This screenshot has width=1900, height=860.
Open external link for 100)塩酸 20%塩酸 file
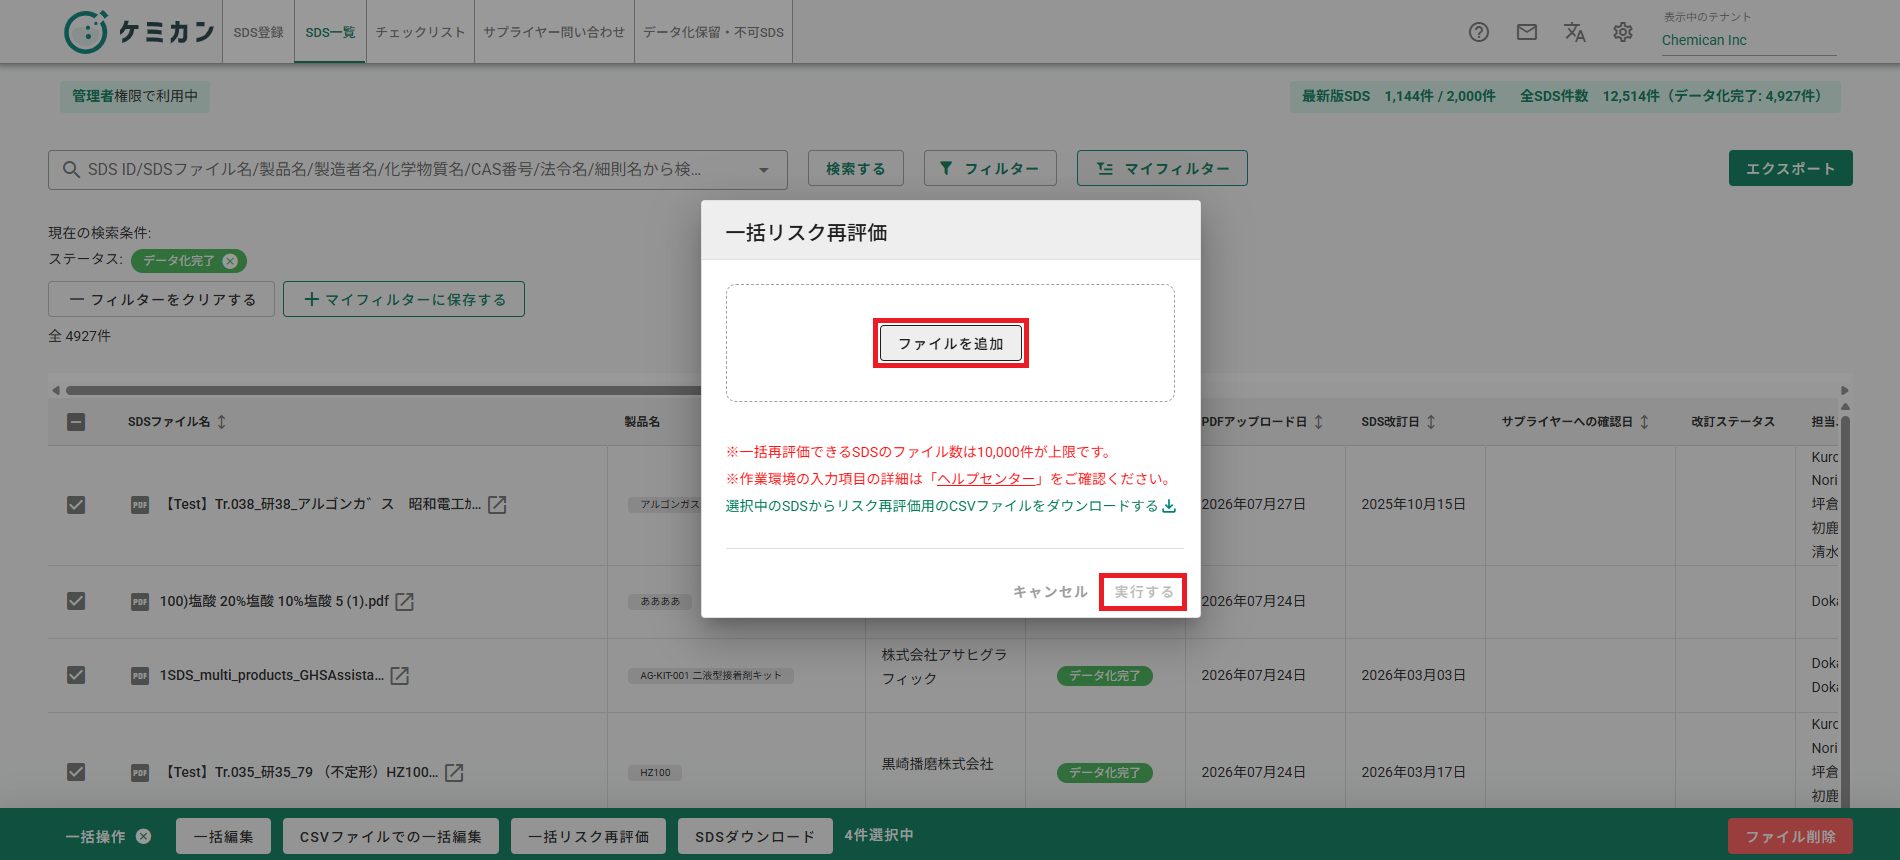(405, 601)
